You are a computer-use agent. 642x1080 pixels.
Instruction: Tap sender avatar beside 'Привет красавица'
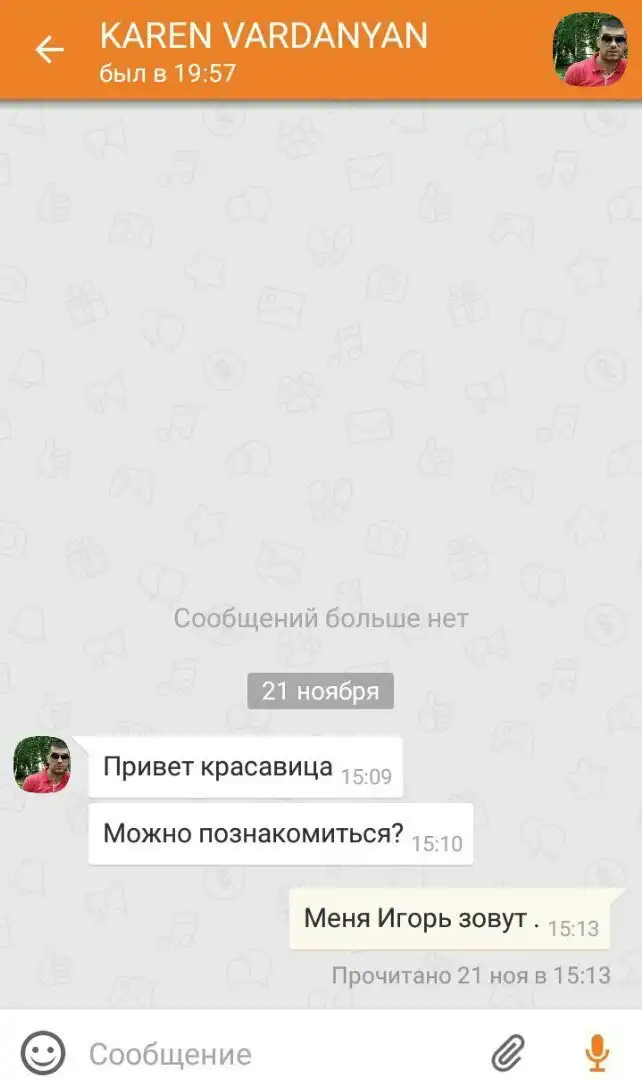click(42, 765)
